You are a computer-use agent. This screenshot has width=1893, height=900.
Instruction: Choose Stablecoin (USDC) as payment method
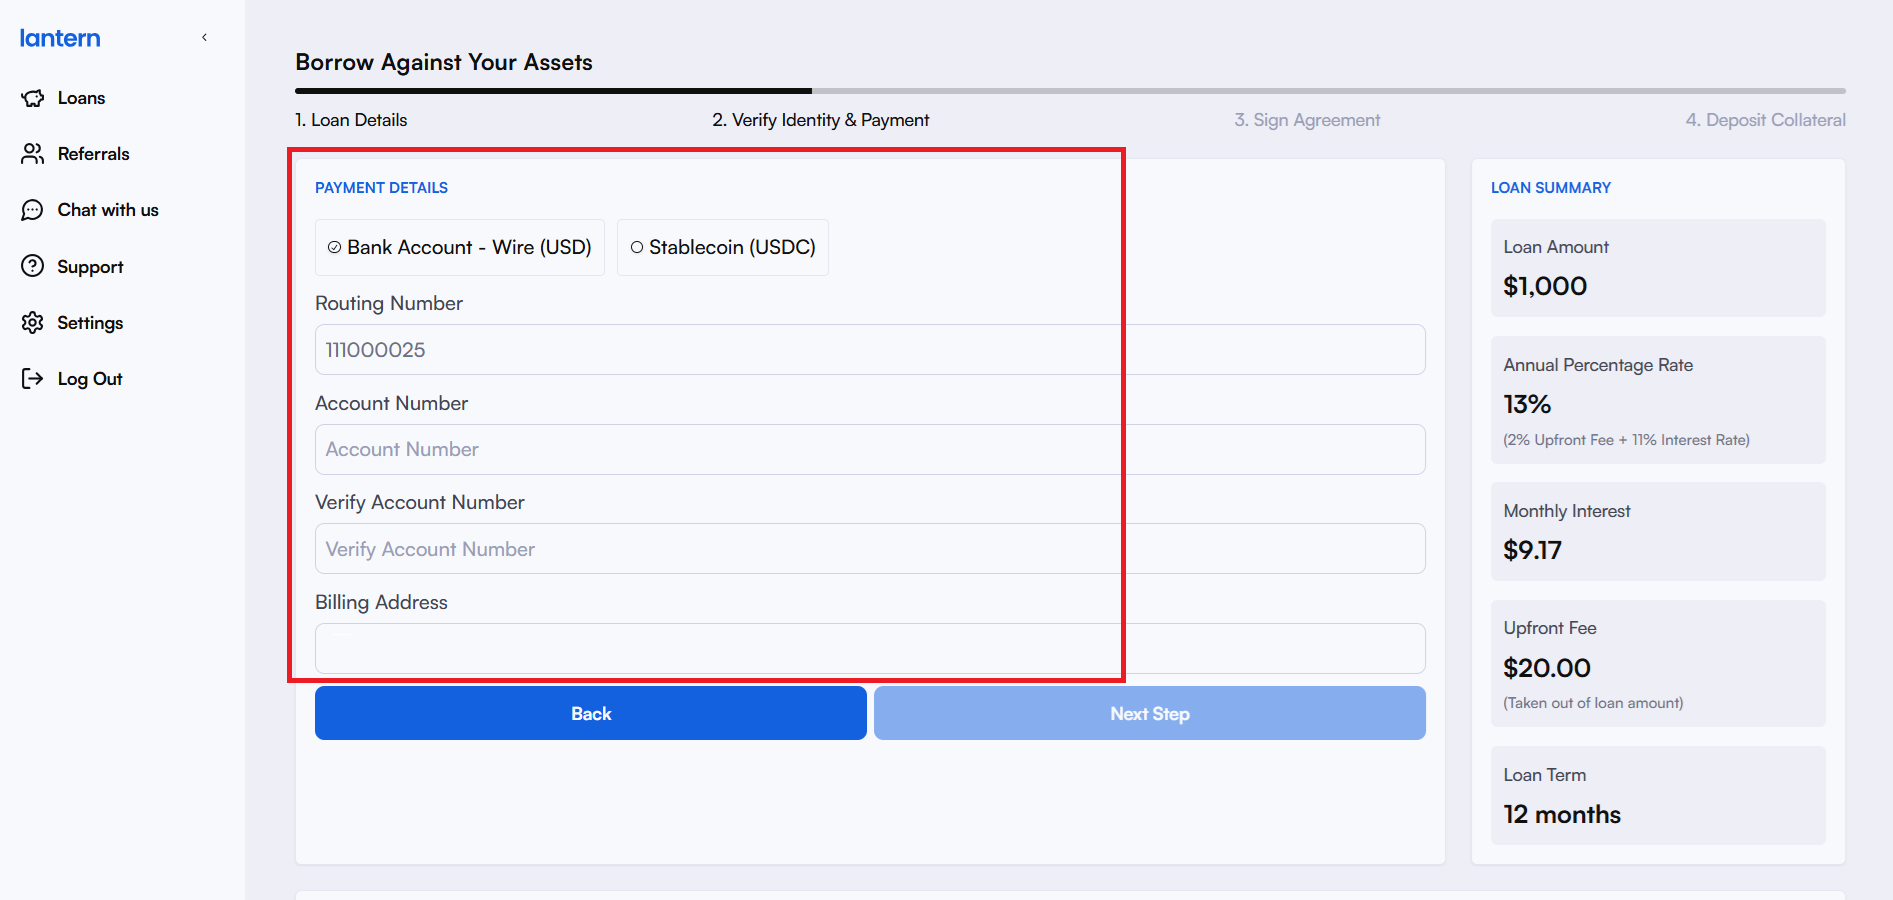click(x=722, y=247)
